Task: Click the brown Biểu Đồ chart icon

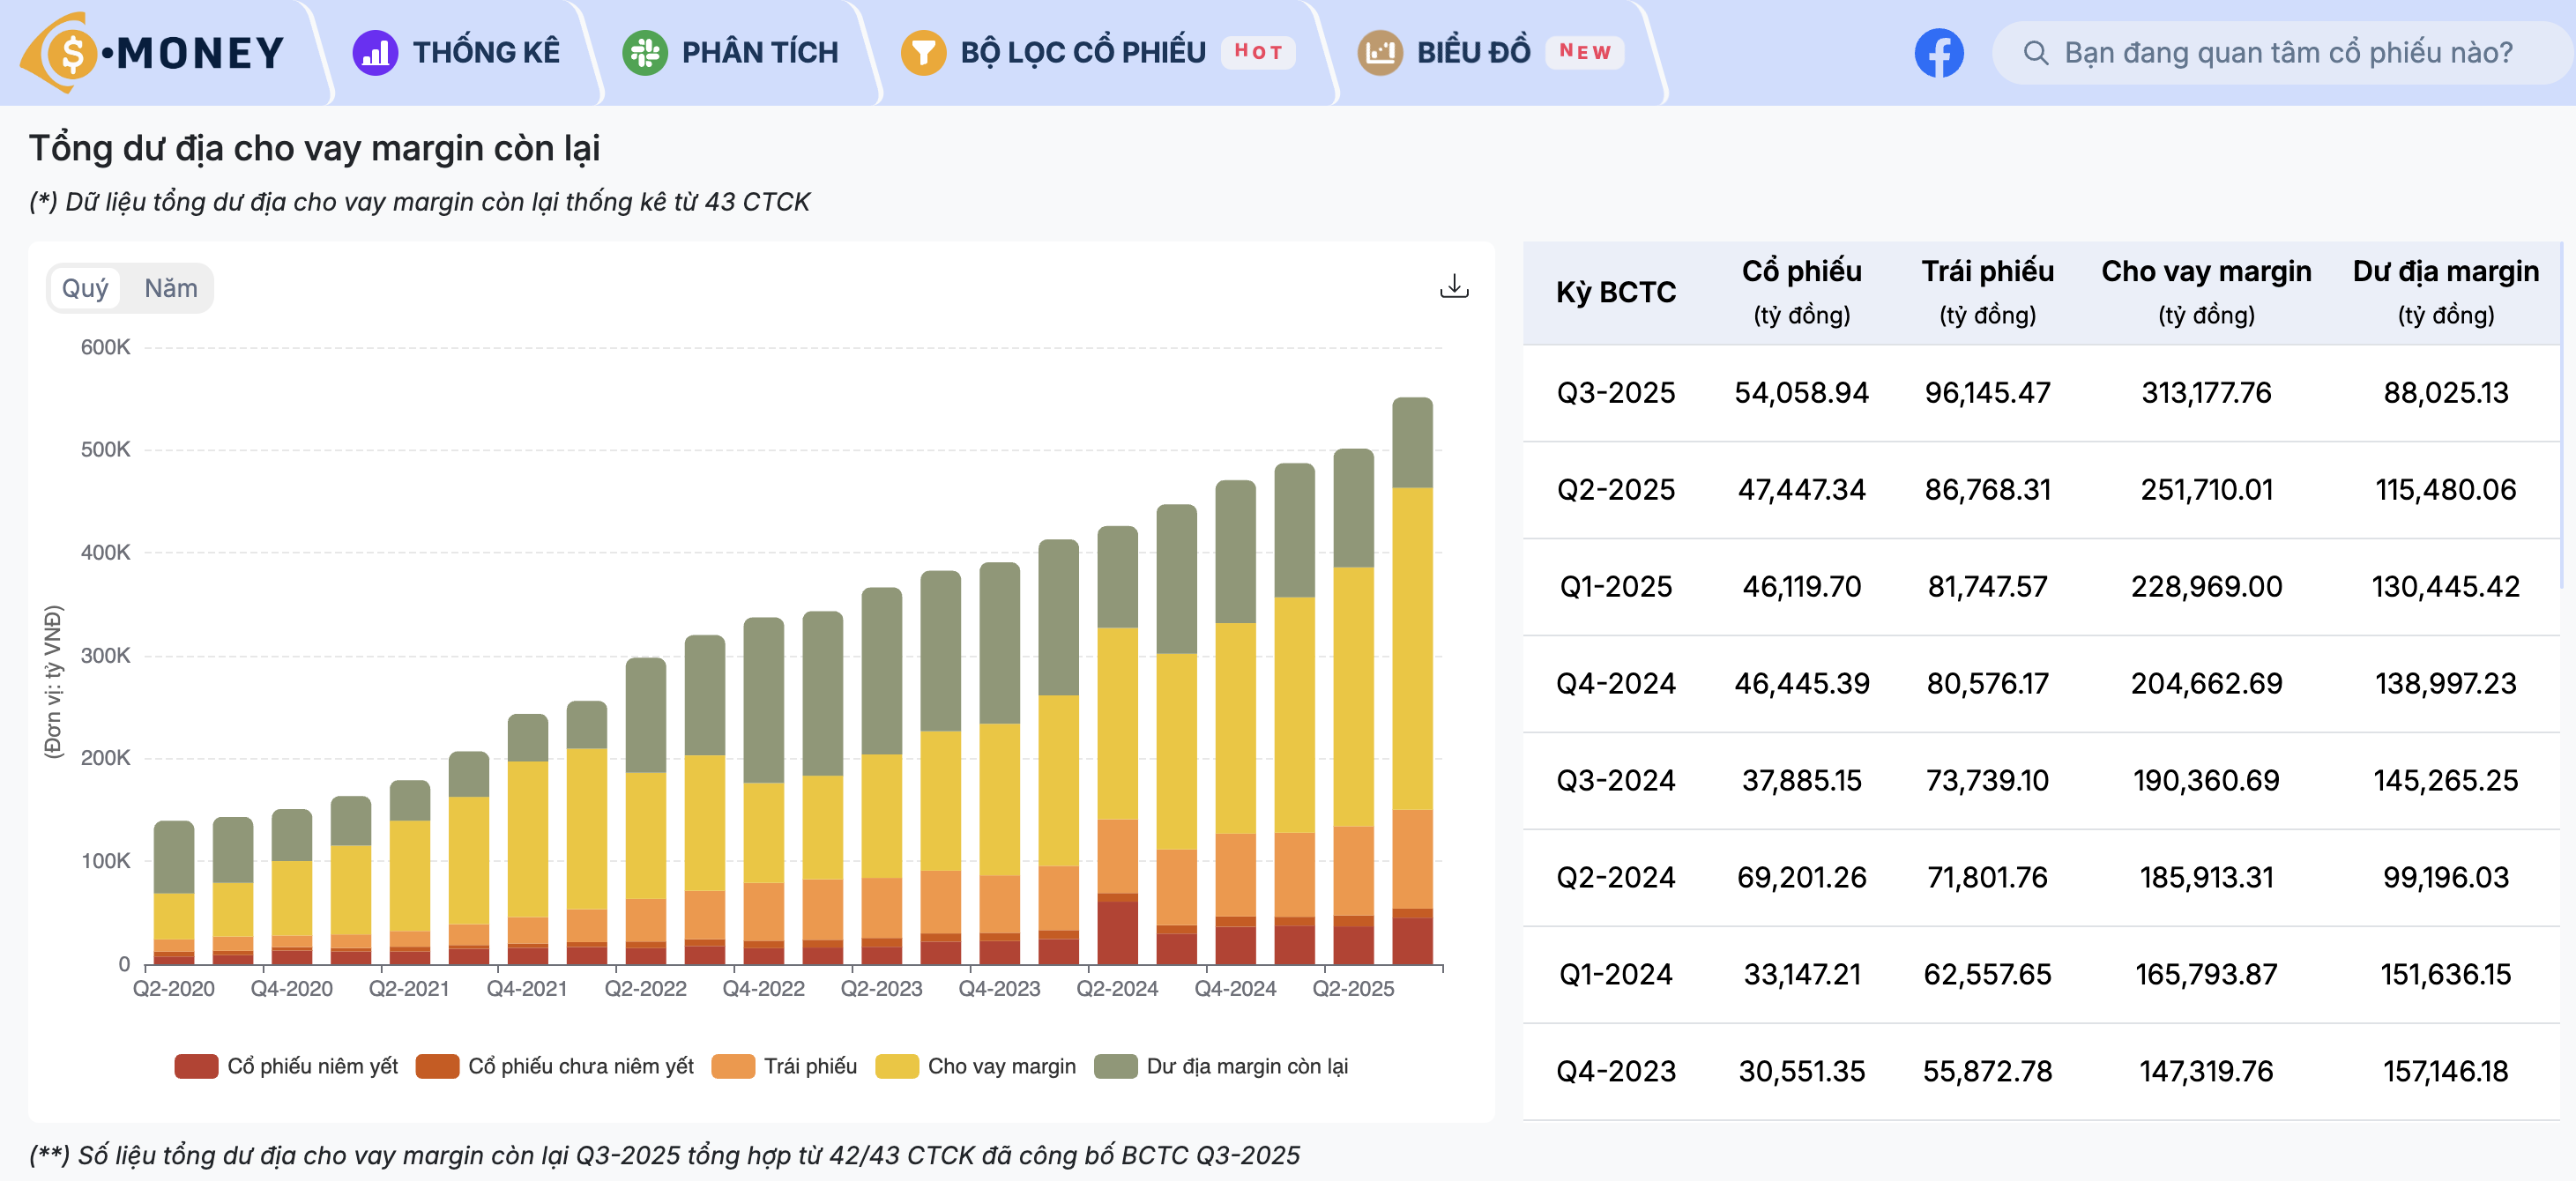Action: click(x=1380, y=52)
